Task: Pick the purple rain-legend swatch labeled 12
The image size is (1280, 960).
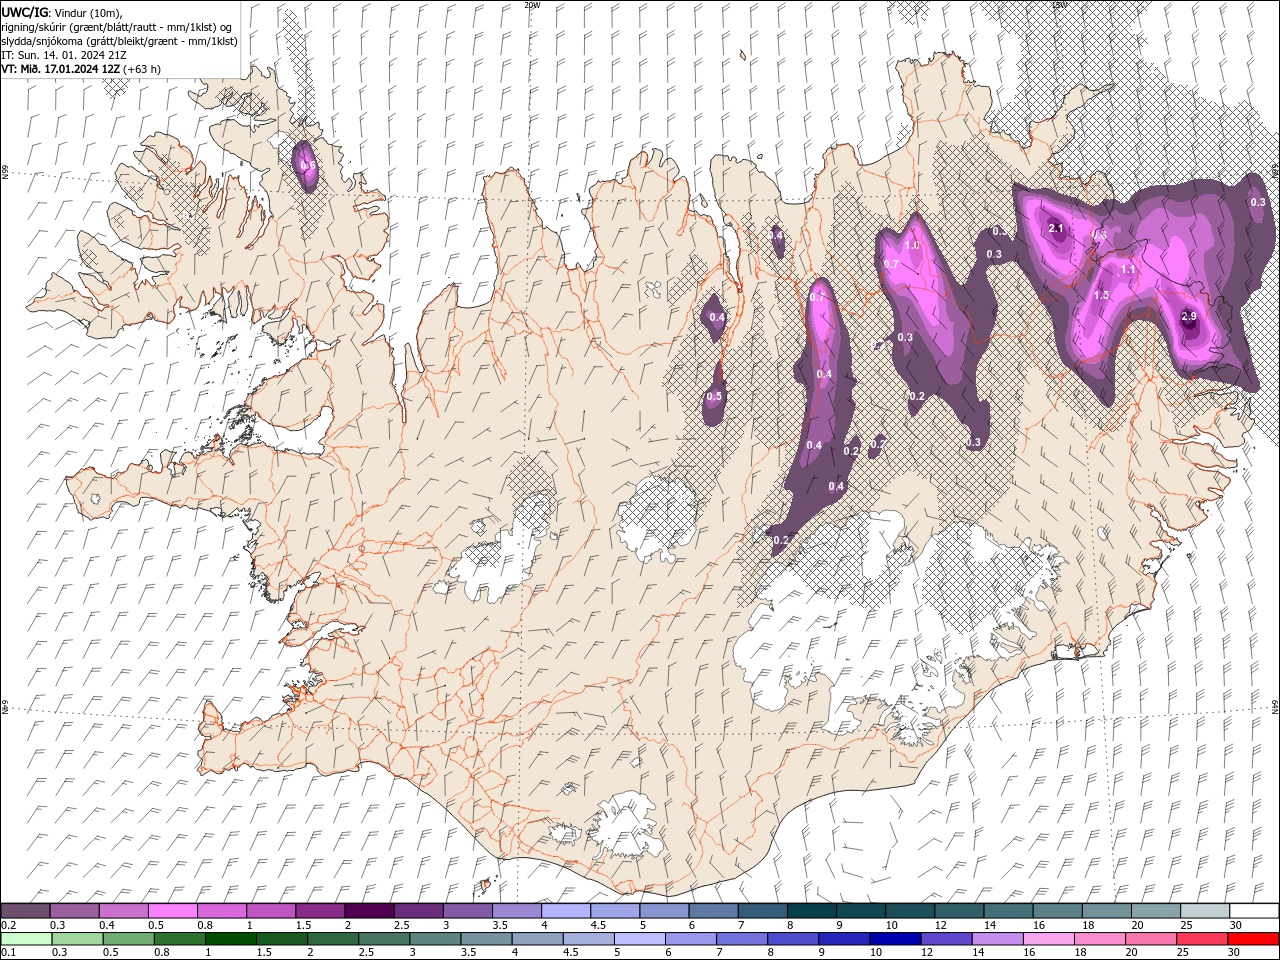Action: pyautogui.click(x=946, y=939)
